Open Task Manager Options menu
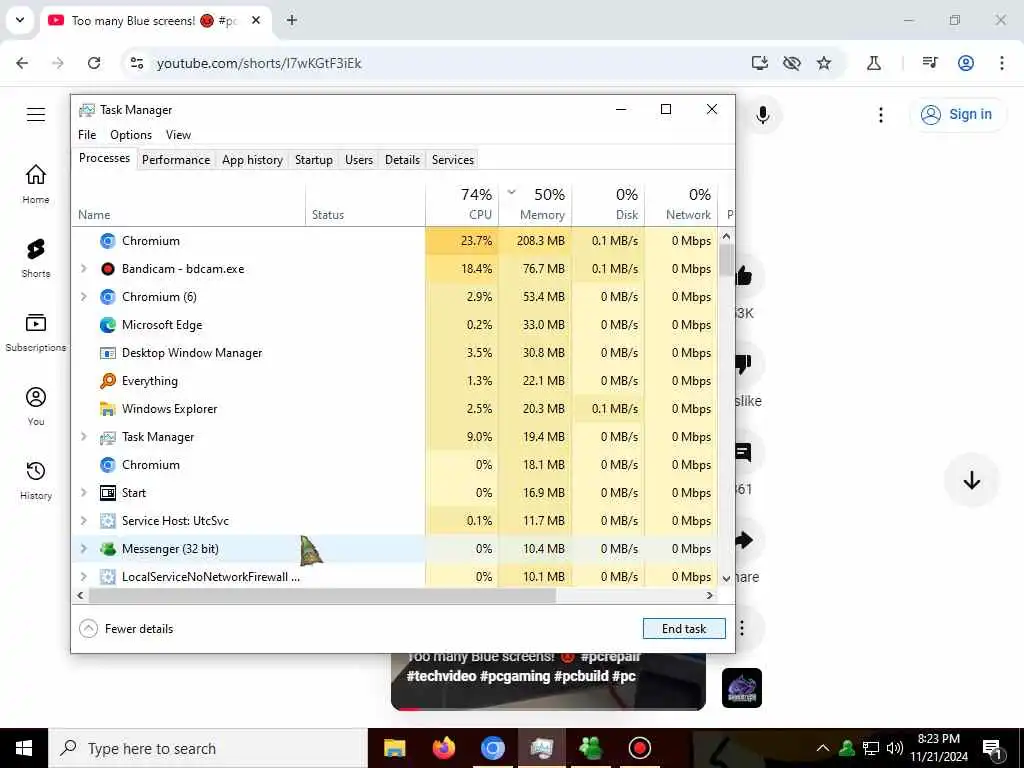This screenshot has height=768, width=1024. click(x=131, y=135)
